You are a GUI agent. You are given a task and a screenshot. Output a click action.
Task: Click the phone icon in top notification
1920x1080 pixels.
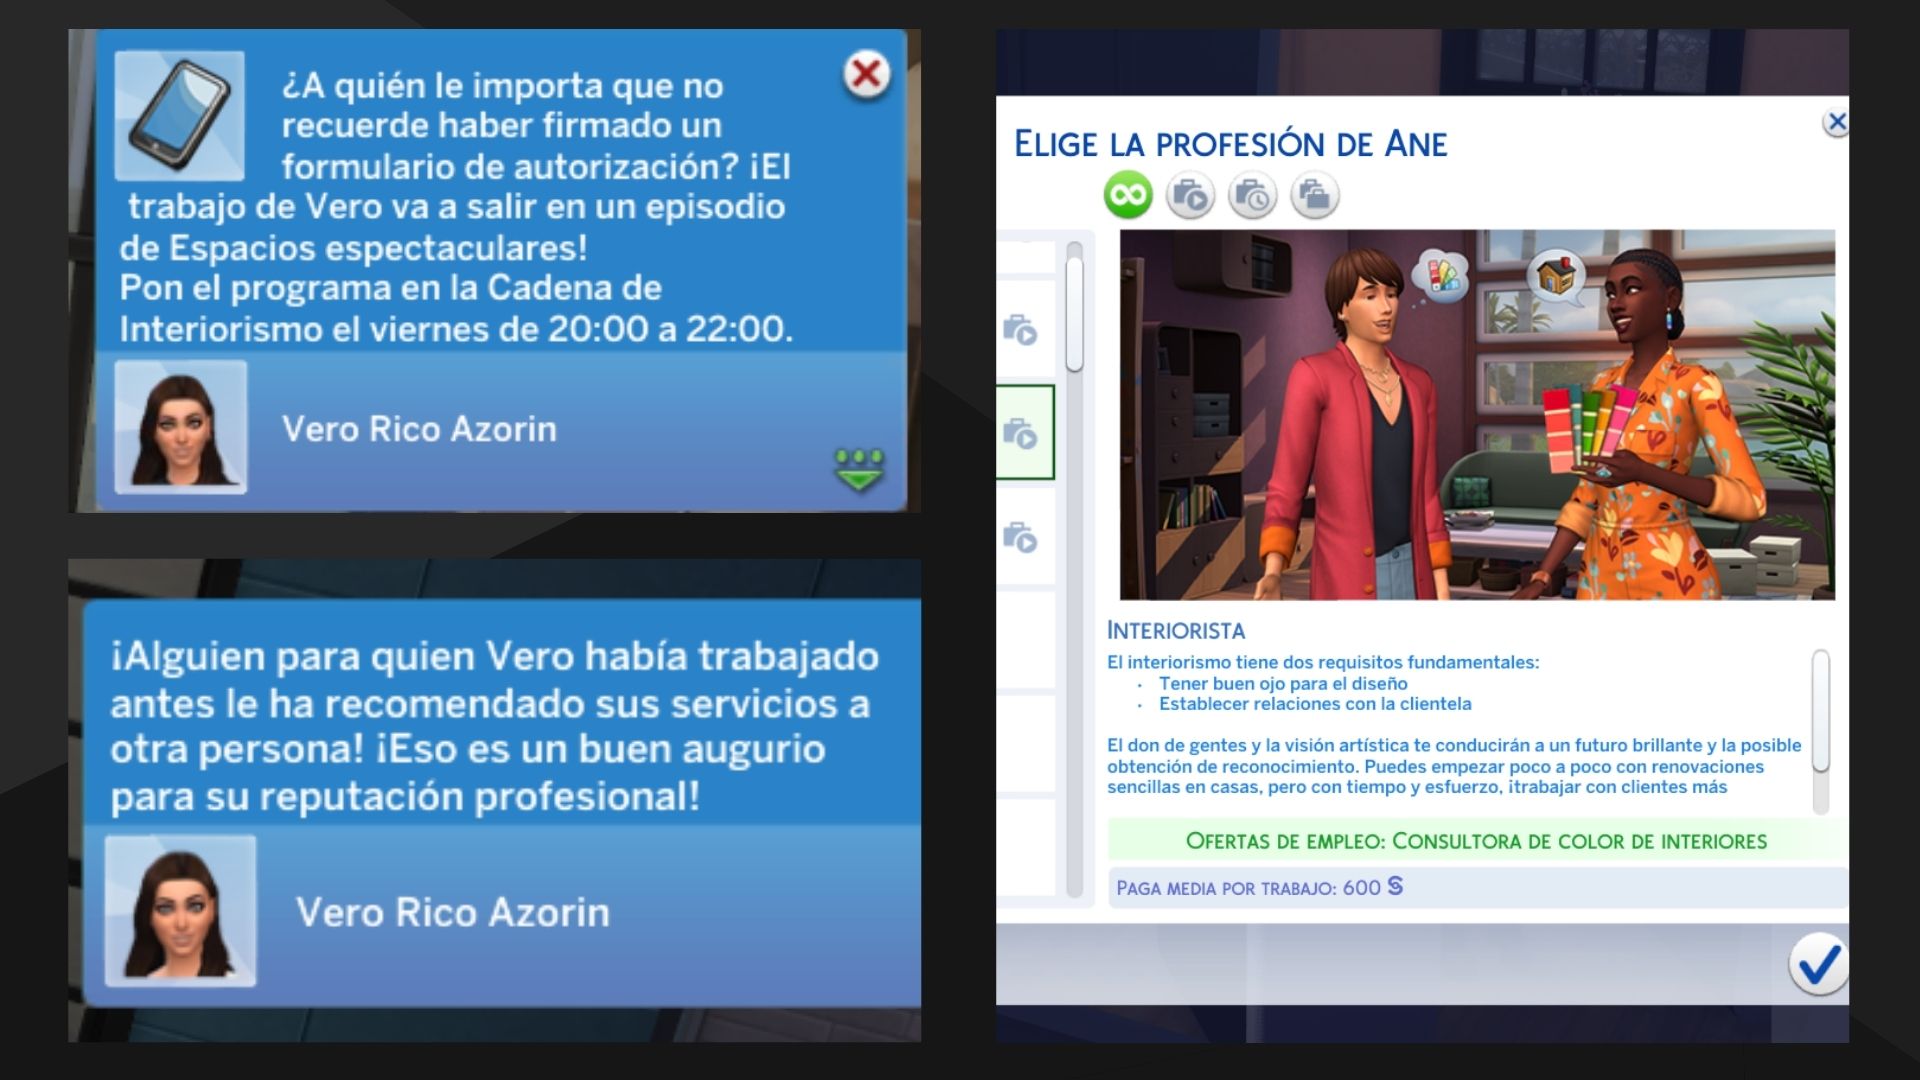pos(180,115)
